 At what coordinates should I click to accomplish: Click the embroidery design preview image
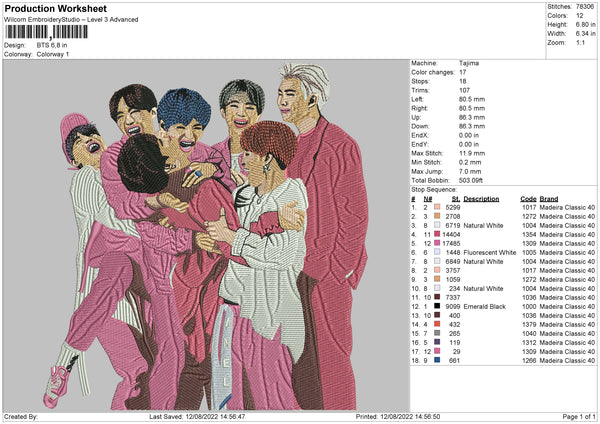pyautogui.click(x=206, y=236)
